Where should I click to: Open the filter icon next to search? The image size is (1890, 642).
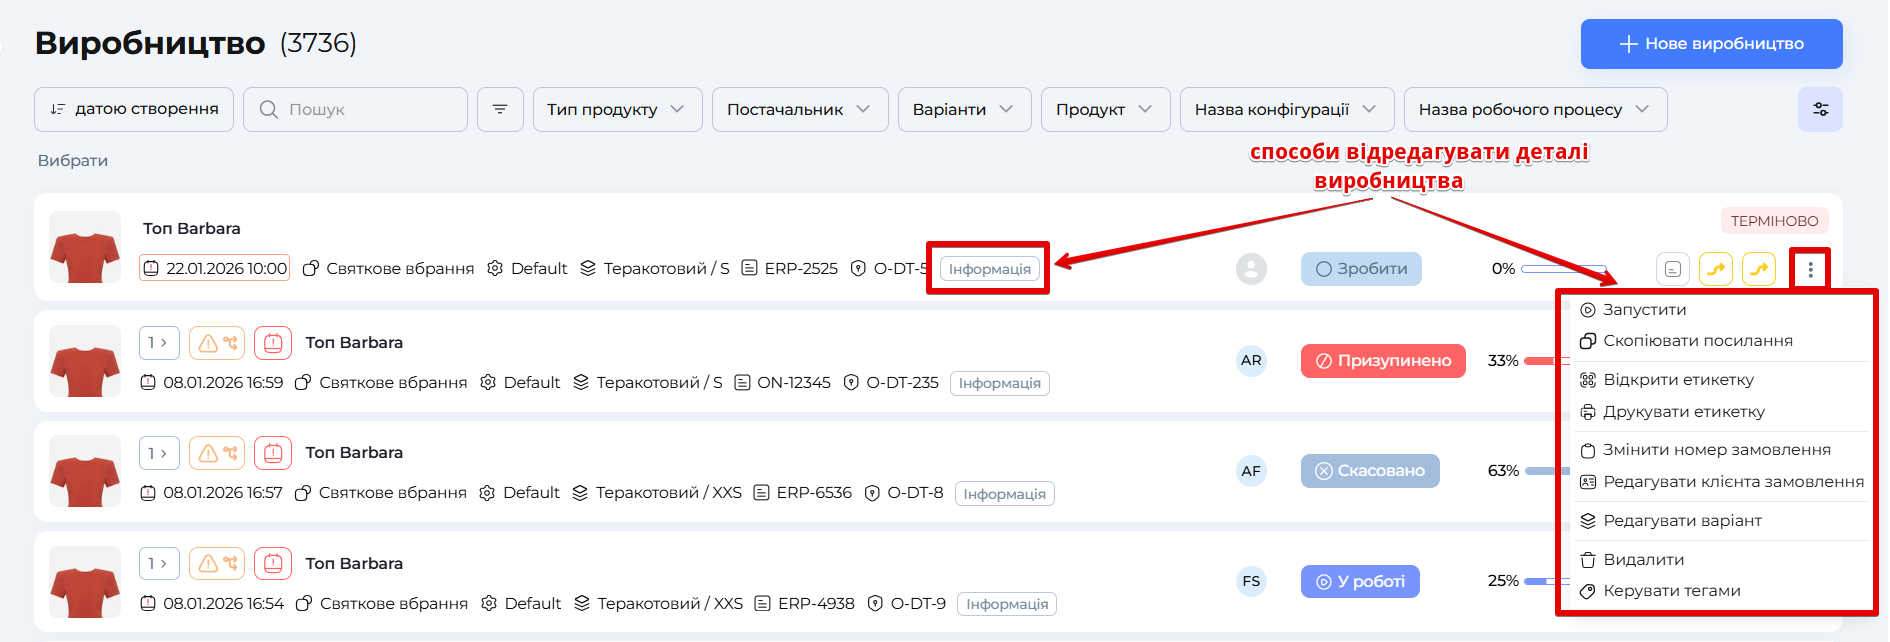(x=500, y=109)
